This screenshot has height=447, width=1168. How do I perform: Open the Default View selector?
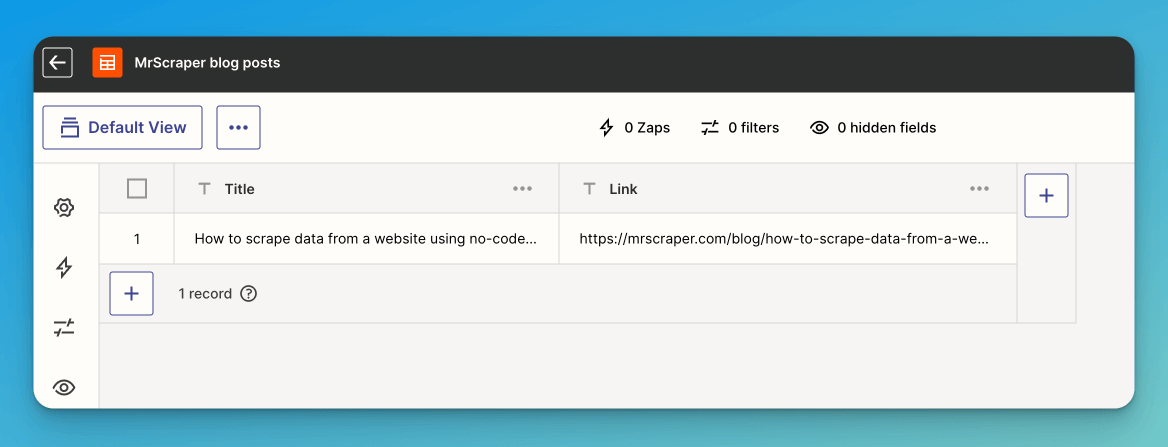[123, 127]
